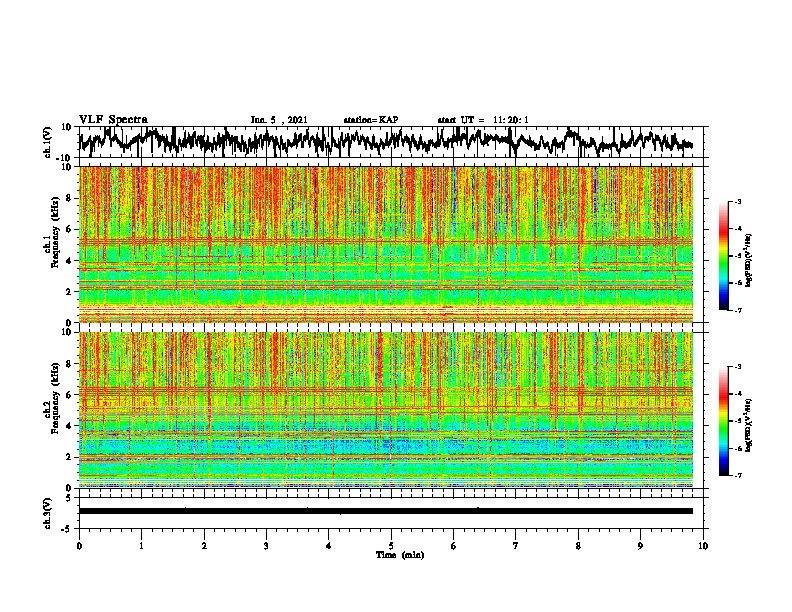Click the '-7' label on ch.1 colorbar

pyautogui.click(x=738, y=310)
